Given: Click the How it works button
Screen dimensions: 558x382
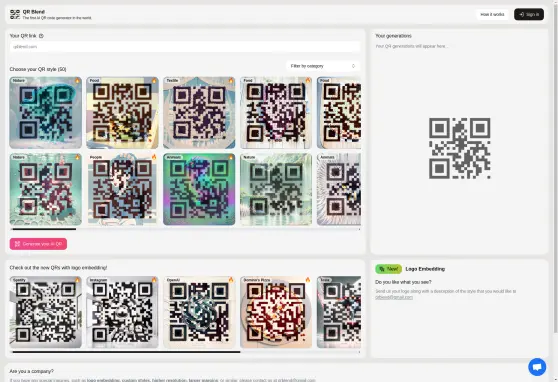Looking at the screenshot, I should (x=492, y=15).
